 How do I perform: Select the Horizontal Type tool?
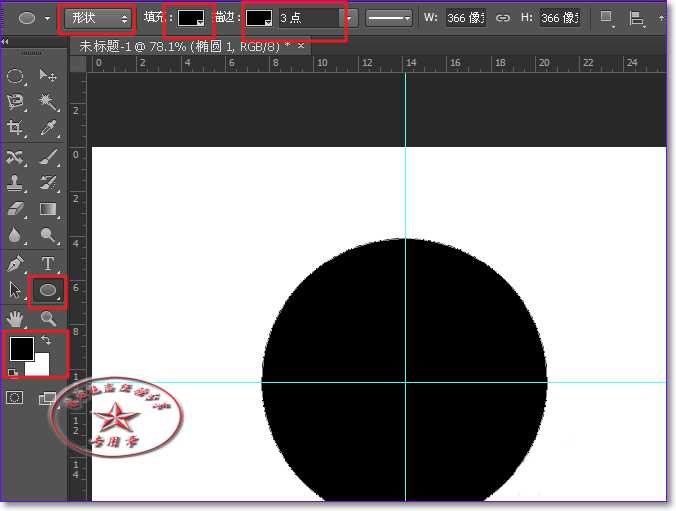47,264
